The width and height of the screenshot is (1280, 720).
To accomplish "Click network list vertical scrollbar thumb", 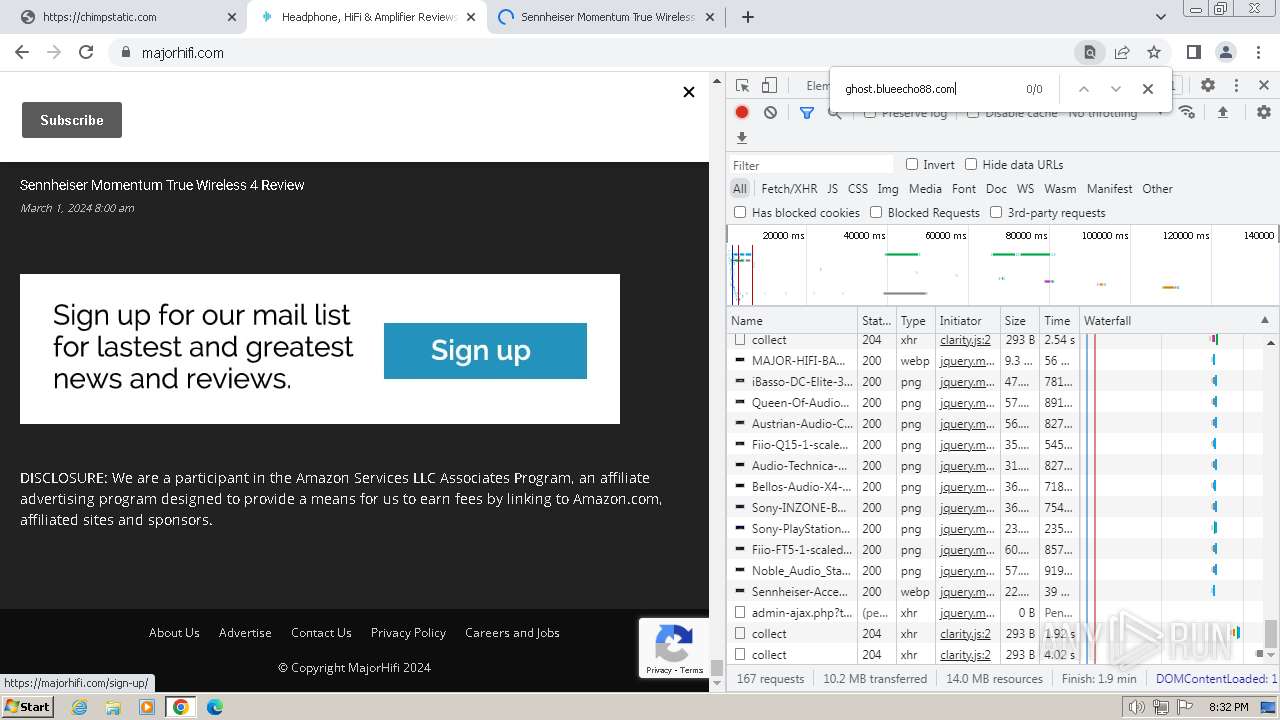I will pyautogui.click(x=1271, y=633).
